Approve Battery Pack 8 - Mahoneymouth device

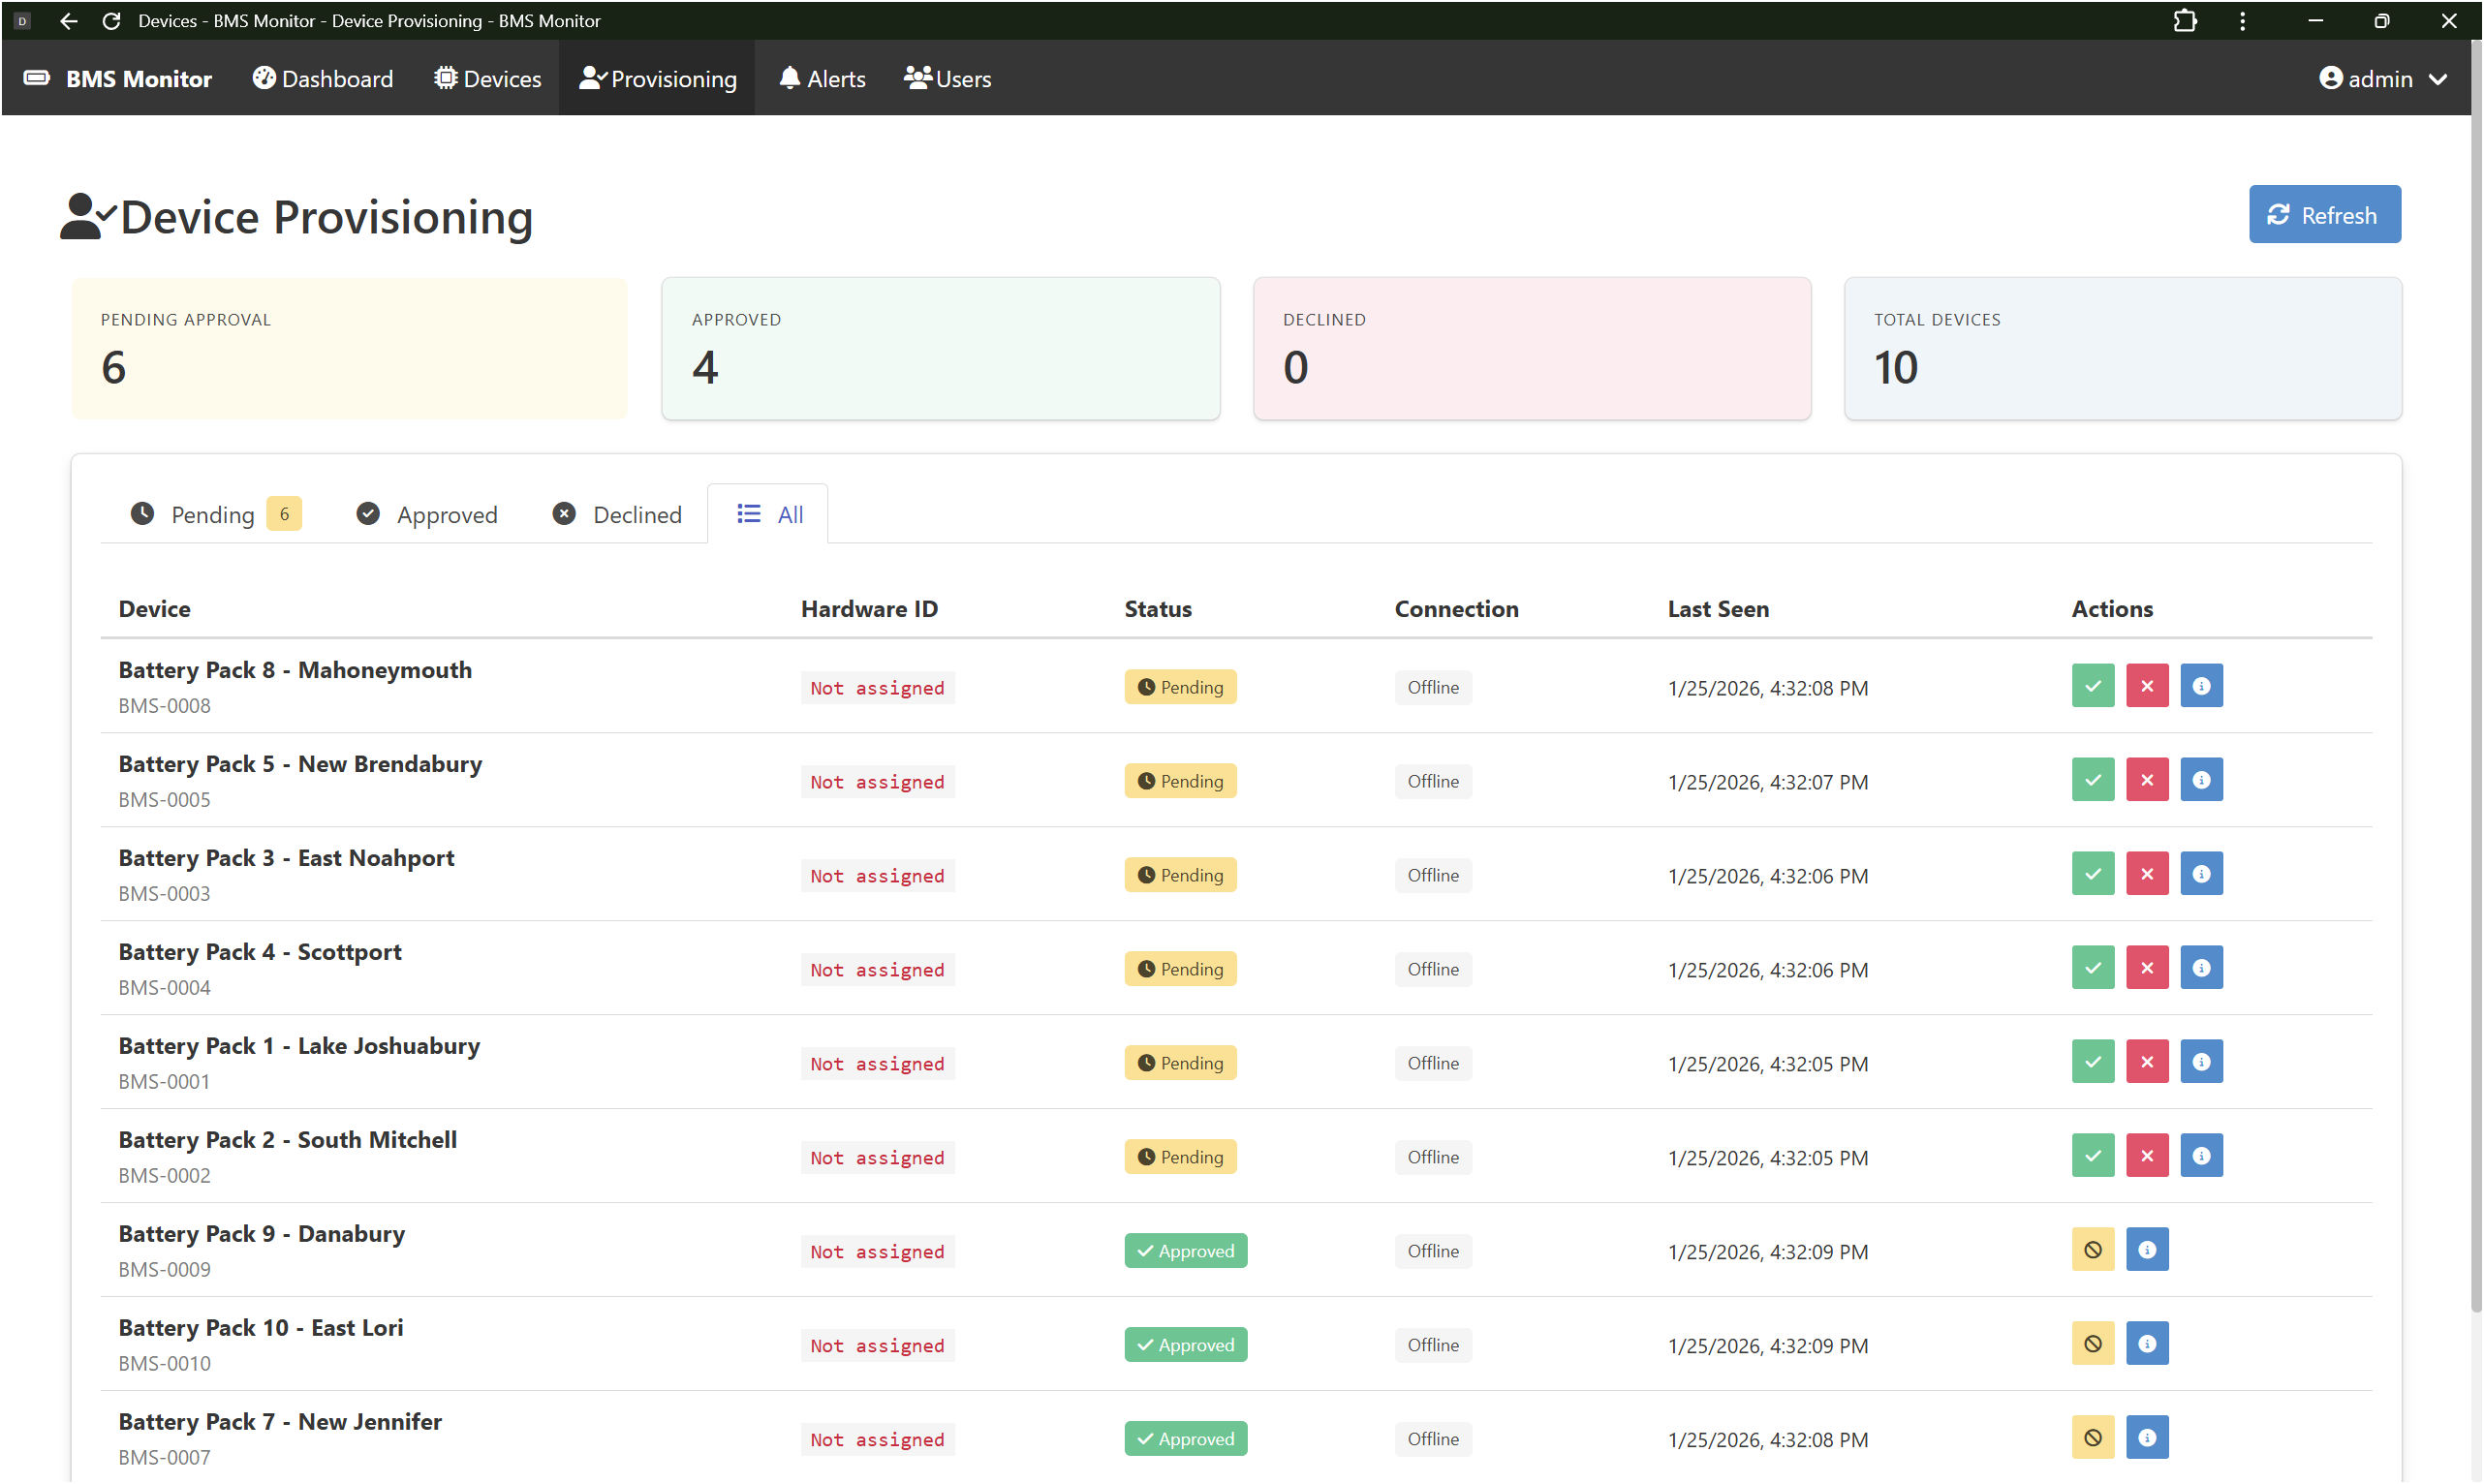click(2092, 686)
